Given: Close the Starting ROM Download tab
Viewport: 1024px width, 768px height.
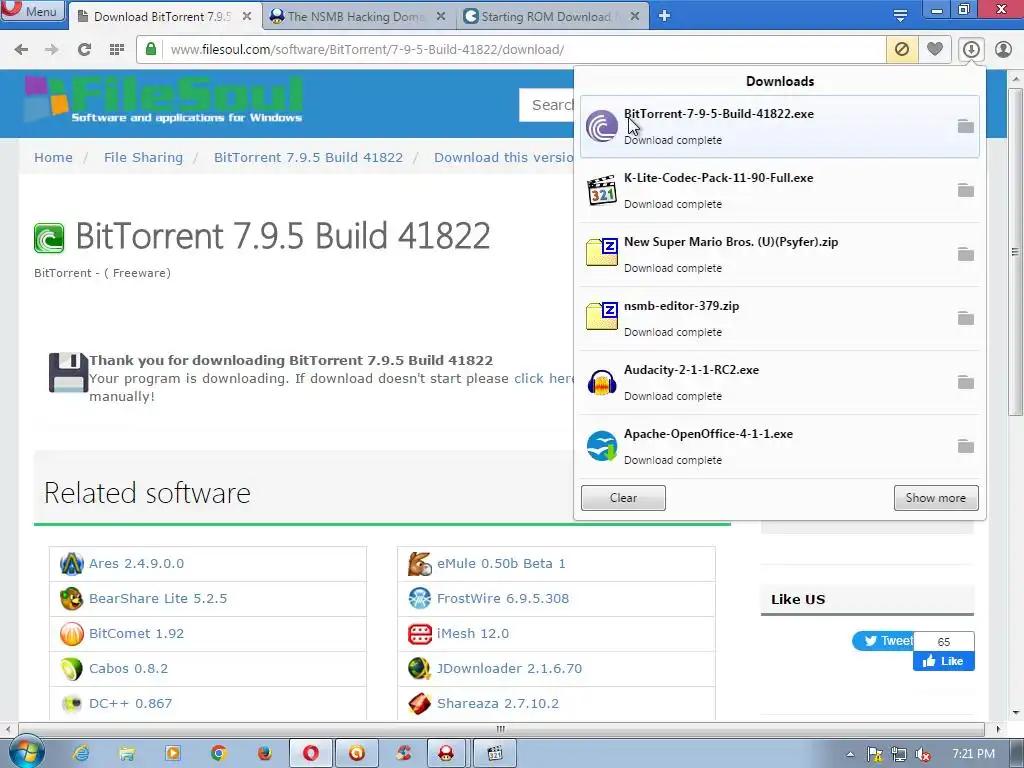Looking at the screenshot, I should 635,16.
